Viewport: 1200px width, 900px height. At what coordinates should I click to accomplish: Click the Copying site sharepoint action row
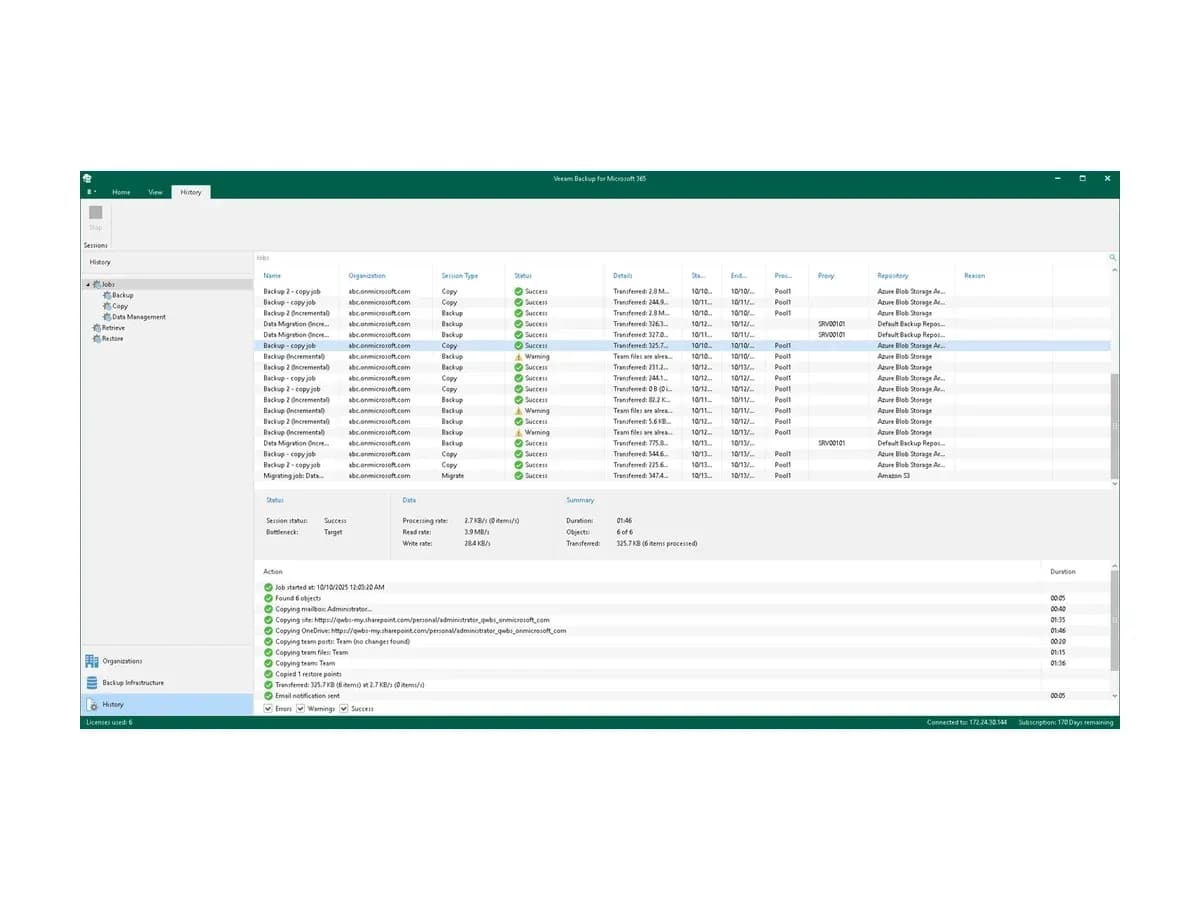[x=683, y=620]
